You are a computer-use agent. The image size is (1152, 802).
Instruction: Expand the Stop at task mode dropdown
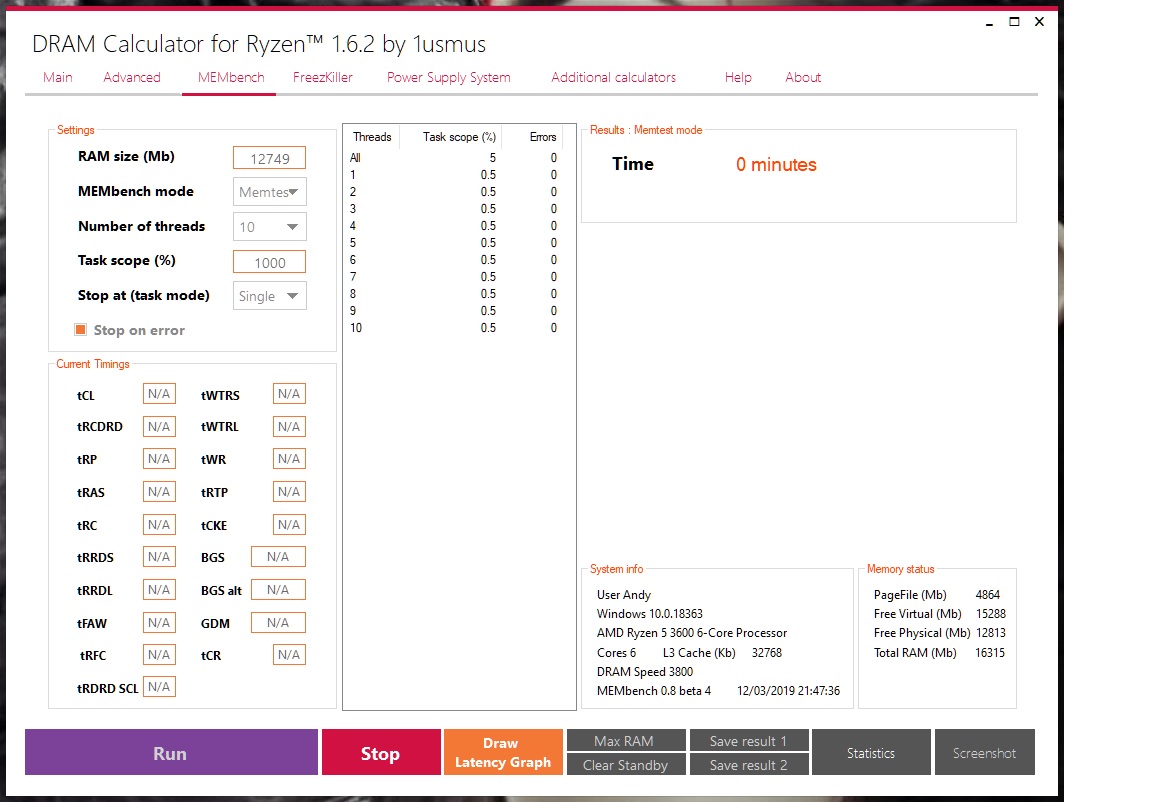(269, 296)
